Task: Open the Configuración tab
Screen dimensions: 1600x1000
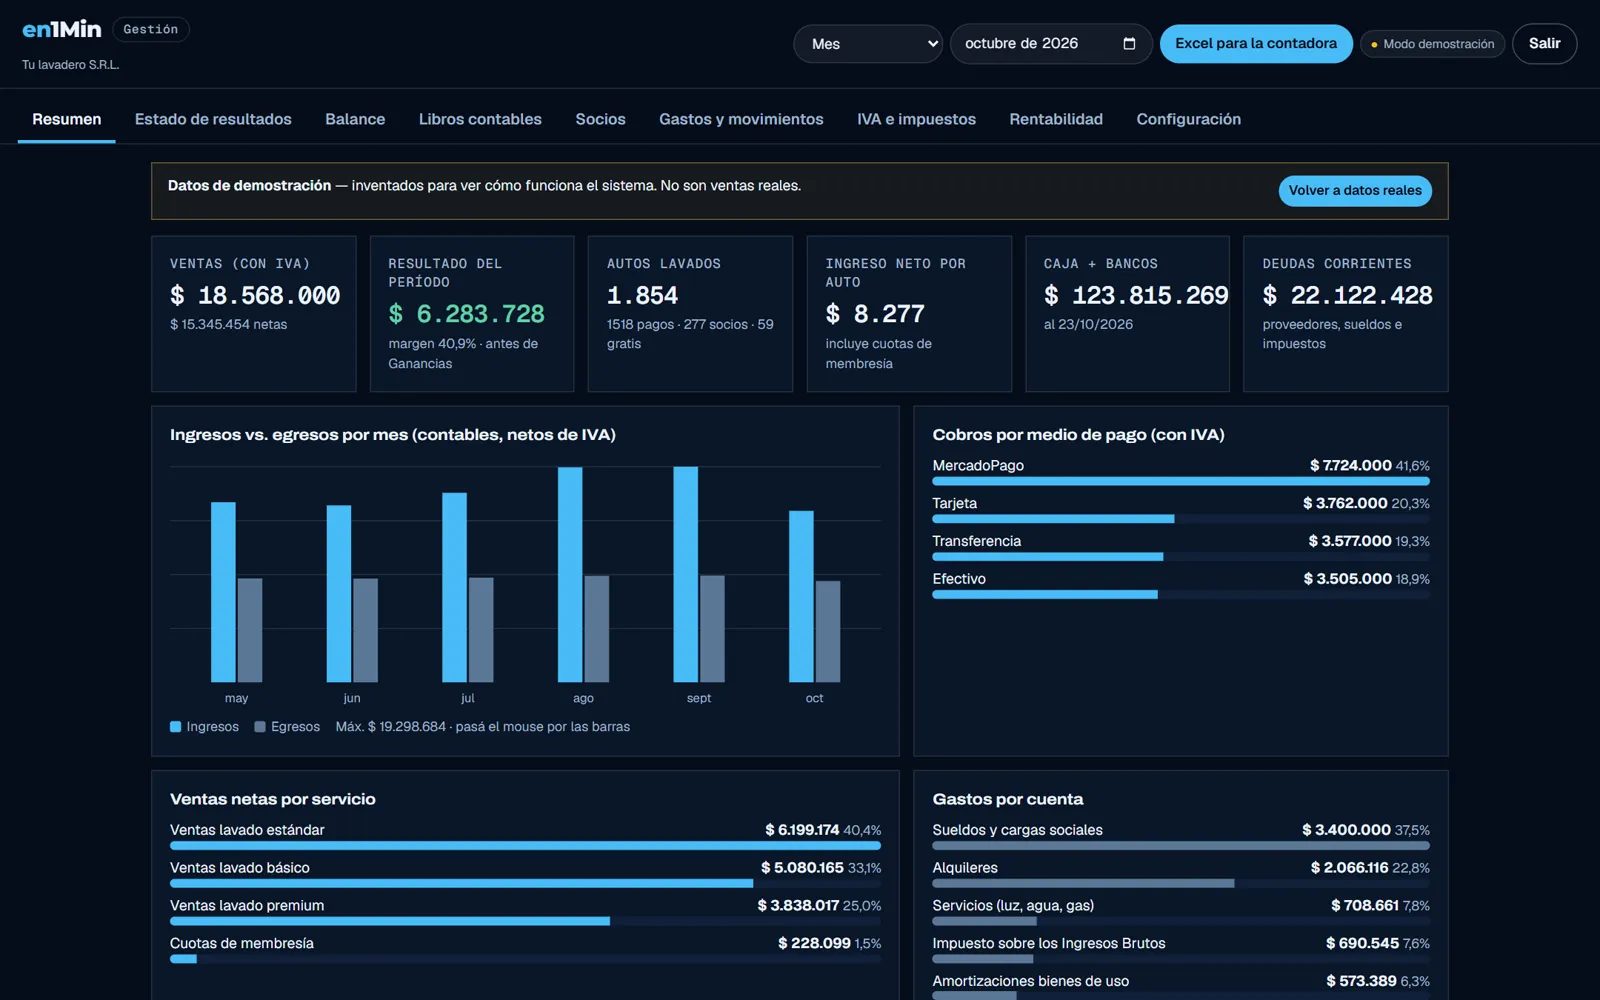Action: click(x=1188, y=119)
